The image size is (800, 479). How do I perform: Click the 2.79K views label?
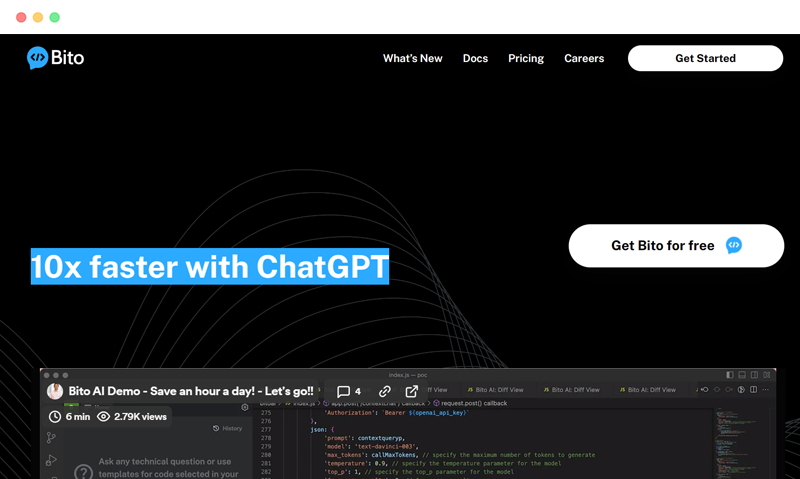140,417
